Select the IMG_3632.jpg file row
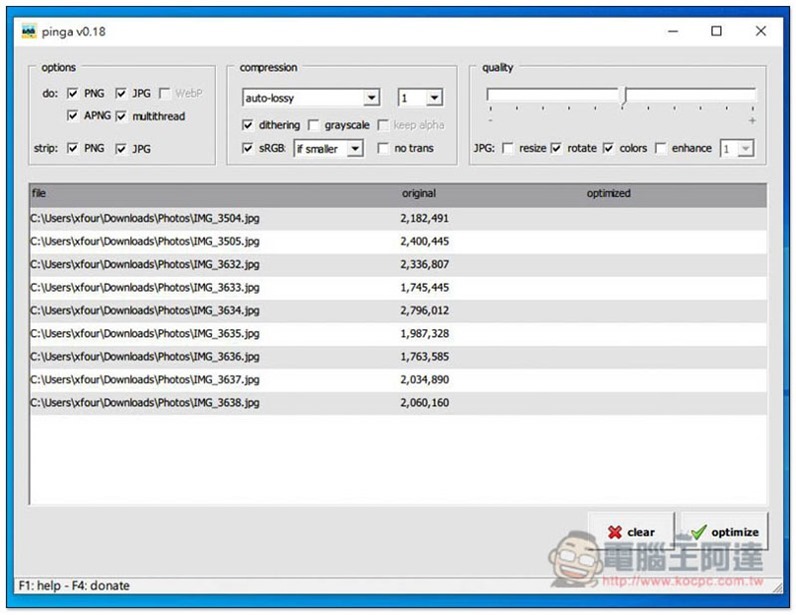This screenshot has width=796, height=615. pyautogui.click(x=398, y=265)
